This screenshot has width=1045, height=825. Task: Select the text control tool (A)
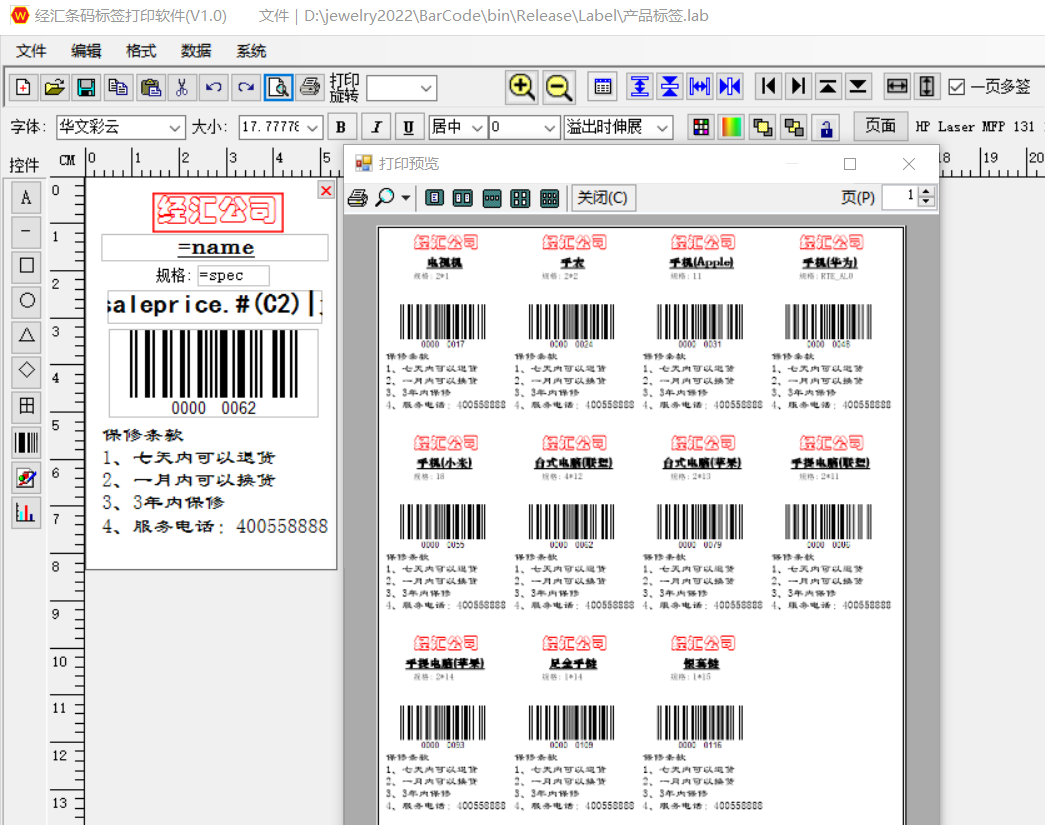26,197
